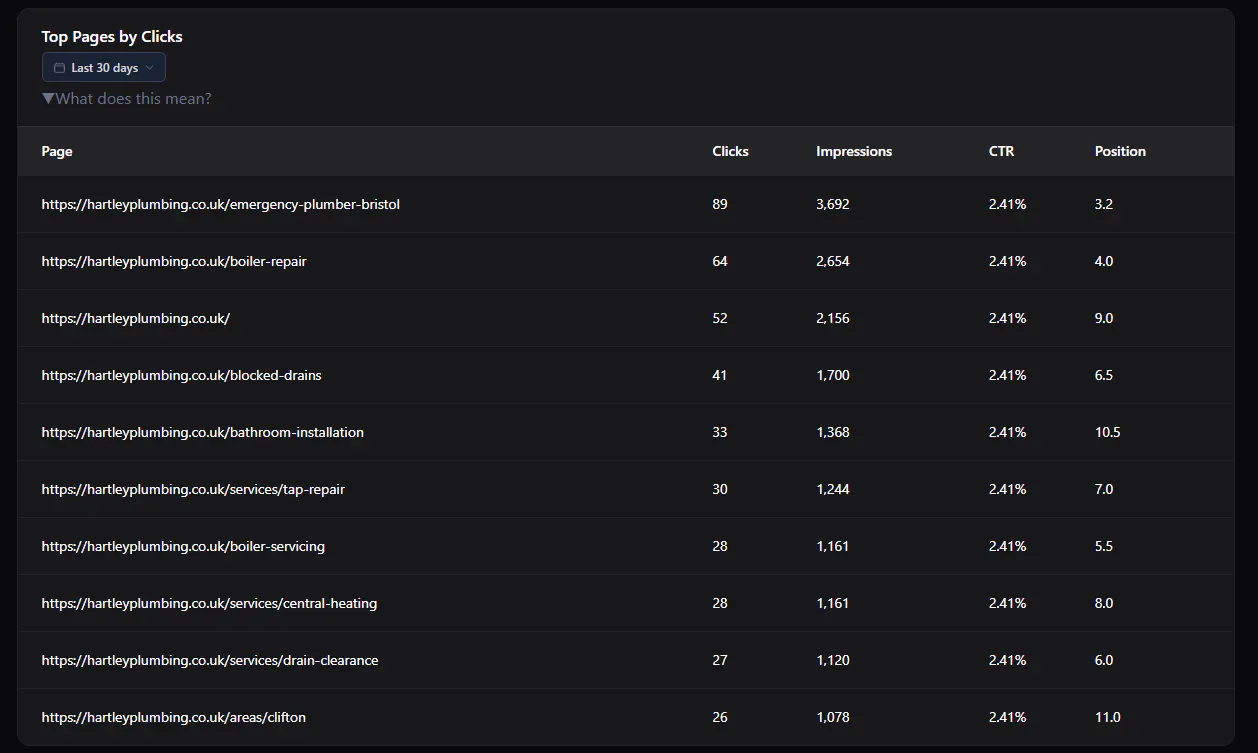Select the position value 9.0

point(1104,318)
